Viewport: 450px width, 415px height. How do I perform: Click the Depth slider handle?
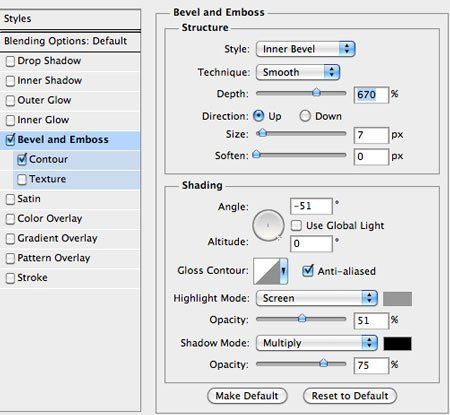tap(316, 92)
